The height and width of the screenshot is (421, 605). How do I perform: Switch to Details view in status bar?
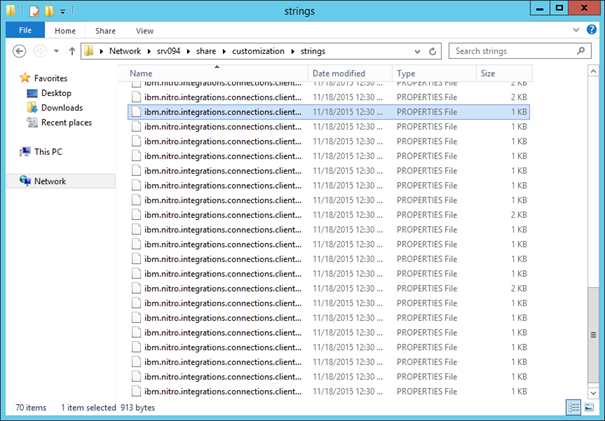[574, 407]
